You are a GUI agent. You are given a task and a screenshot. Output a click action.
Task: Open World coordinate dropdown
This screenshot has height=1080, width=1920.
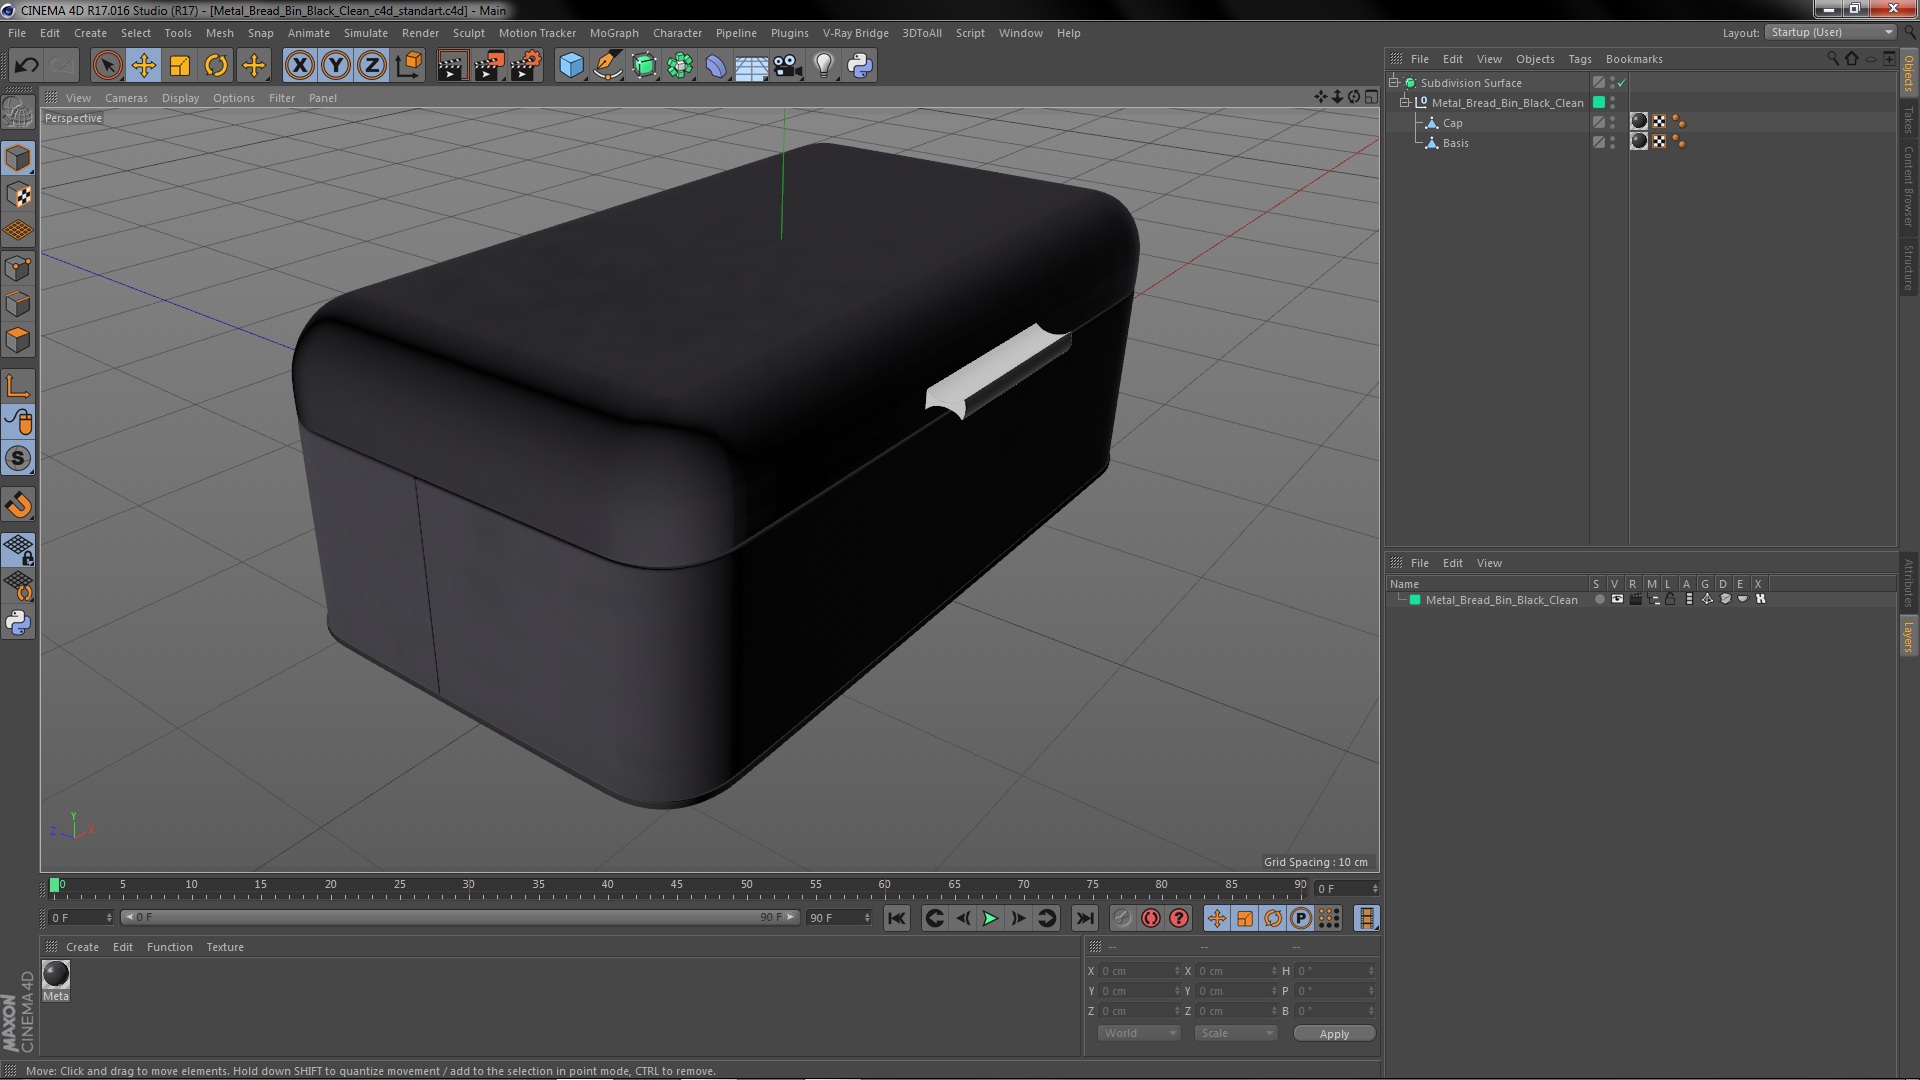(x=1139, y=1034)
